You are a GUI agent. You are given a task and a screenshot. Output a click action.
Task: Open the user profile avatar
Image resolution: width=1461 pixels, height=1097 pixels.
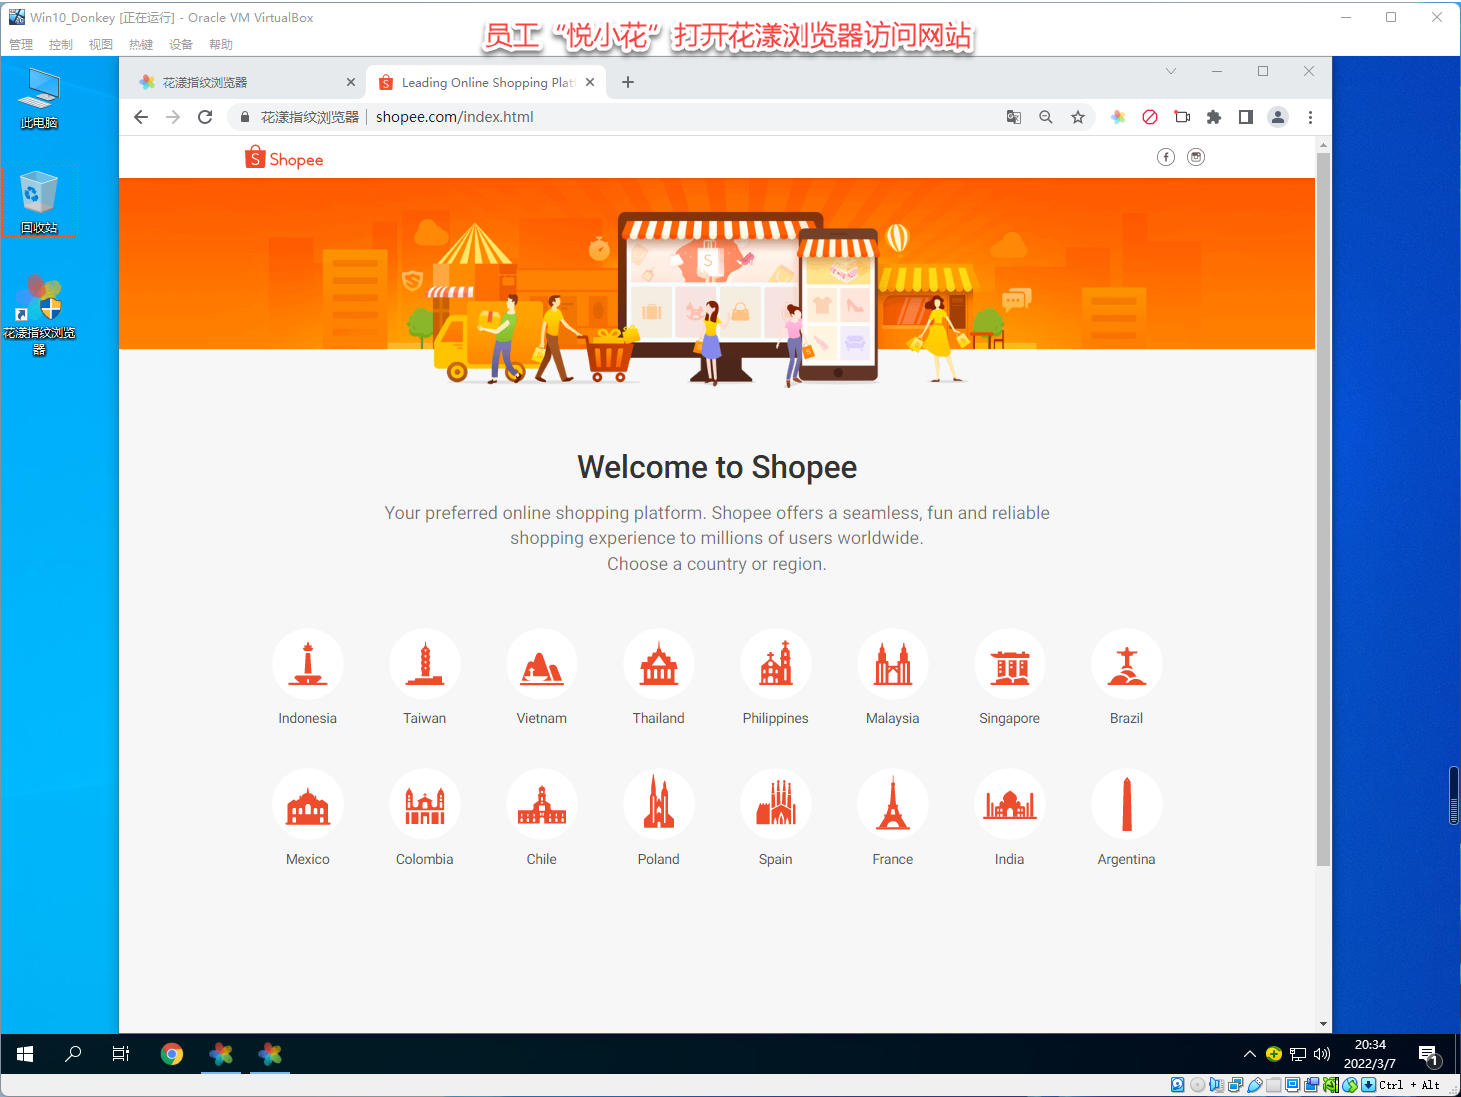(1278, 117)
